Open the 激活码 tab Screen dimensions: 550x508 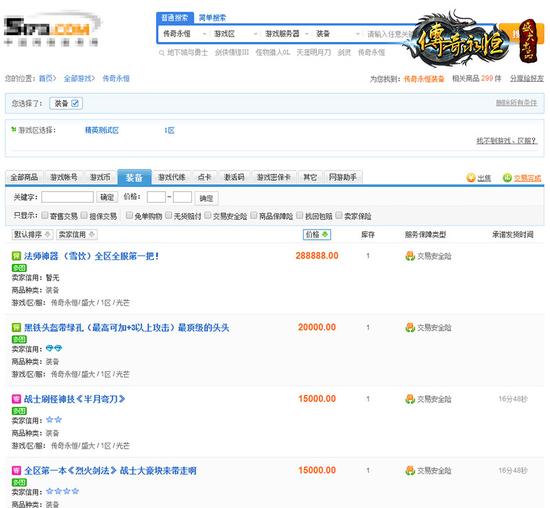(234, 178)
